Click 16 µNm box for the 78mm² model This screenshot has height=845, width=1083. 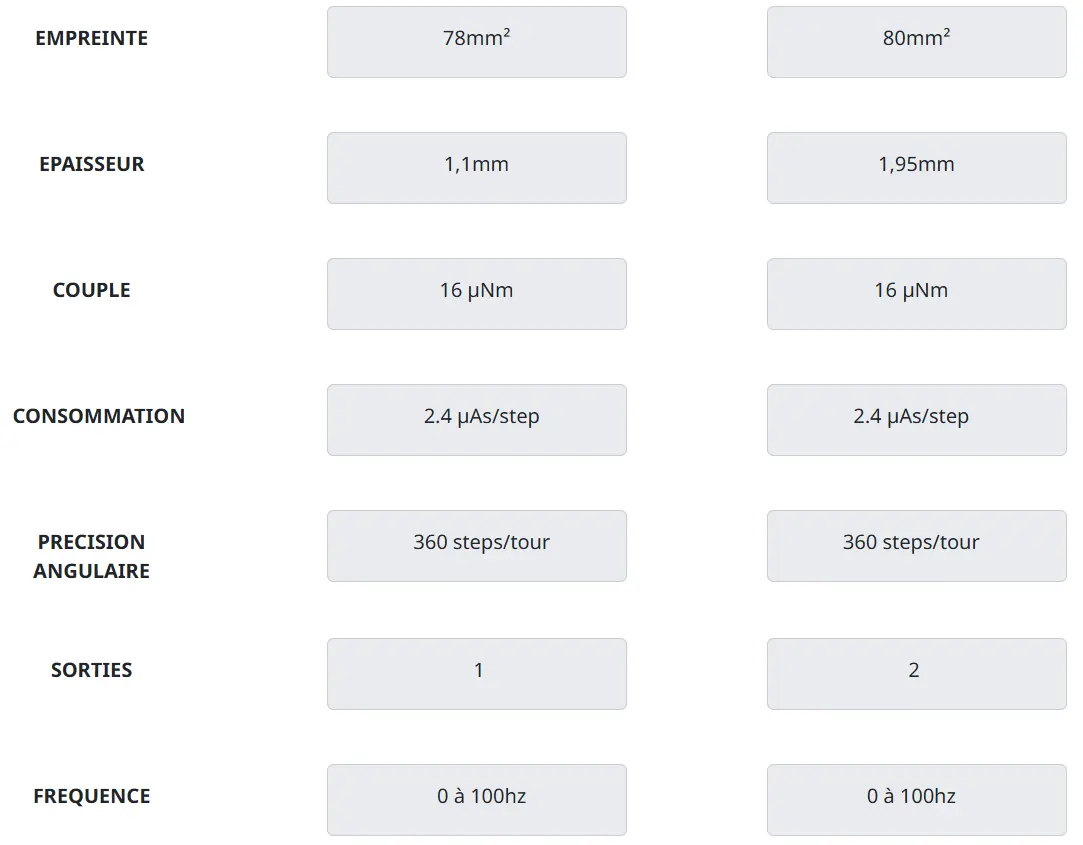coord(476,294)
